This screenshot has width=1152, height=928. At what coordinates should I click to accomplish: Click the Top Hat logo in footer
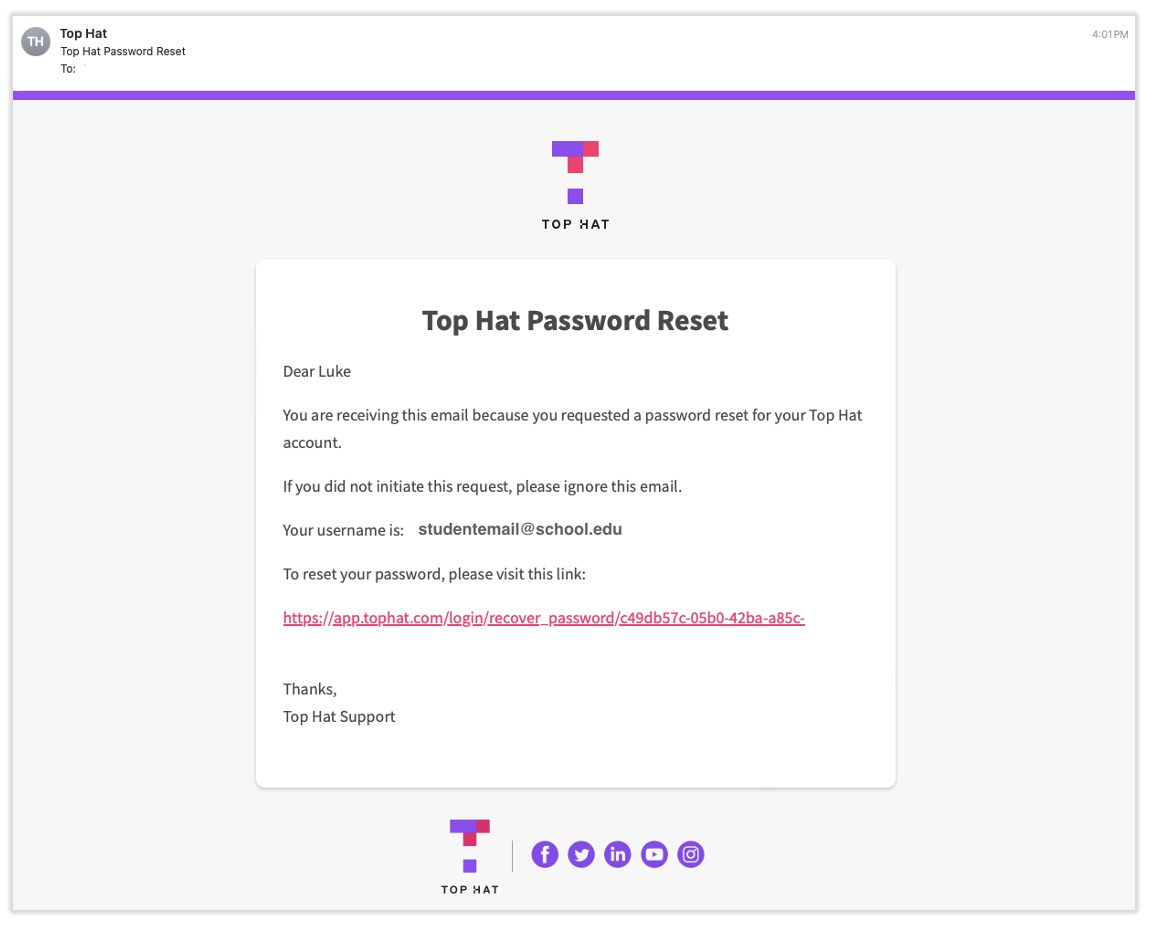pos(470,857)
